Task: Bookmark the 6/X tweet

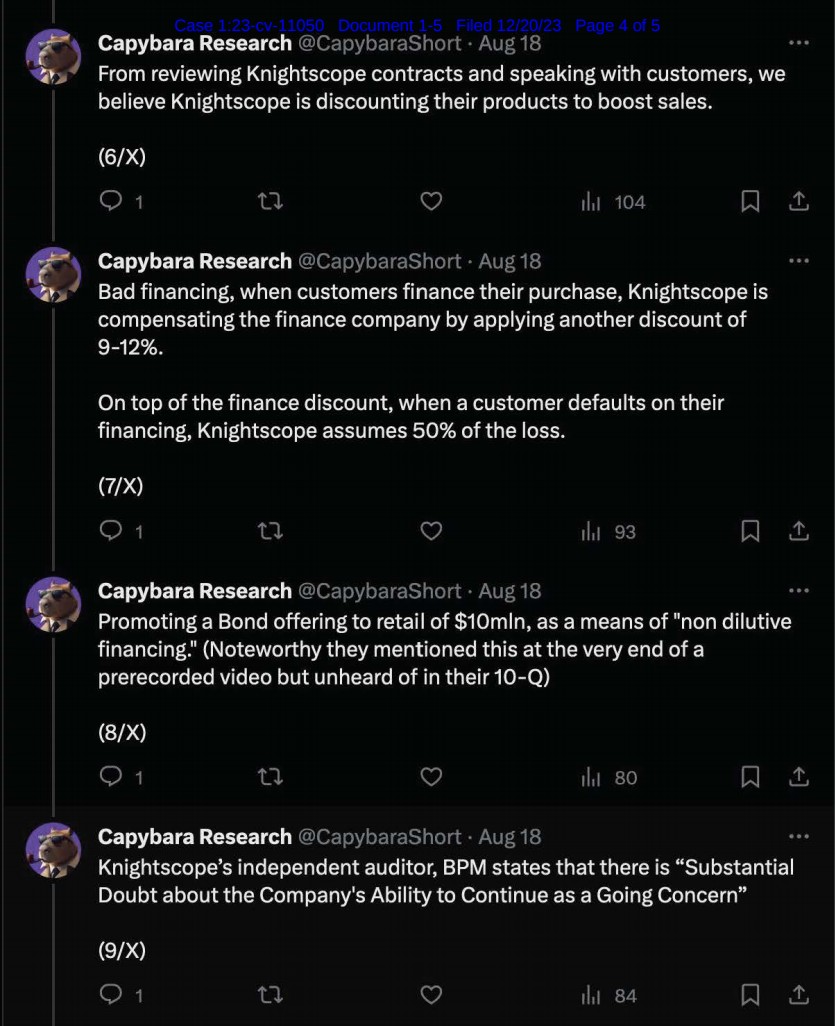Action: 750,202
